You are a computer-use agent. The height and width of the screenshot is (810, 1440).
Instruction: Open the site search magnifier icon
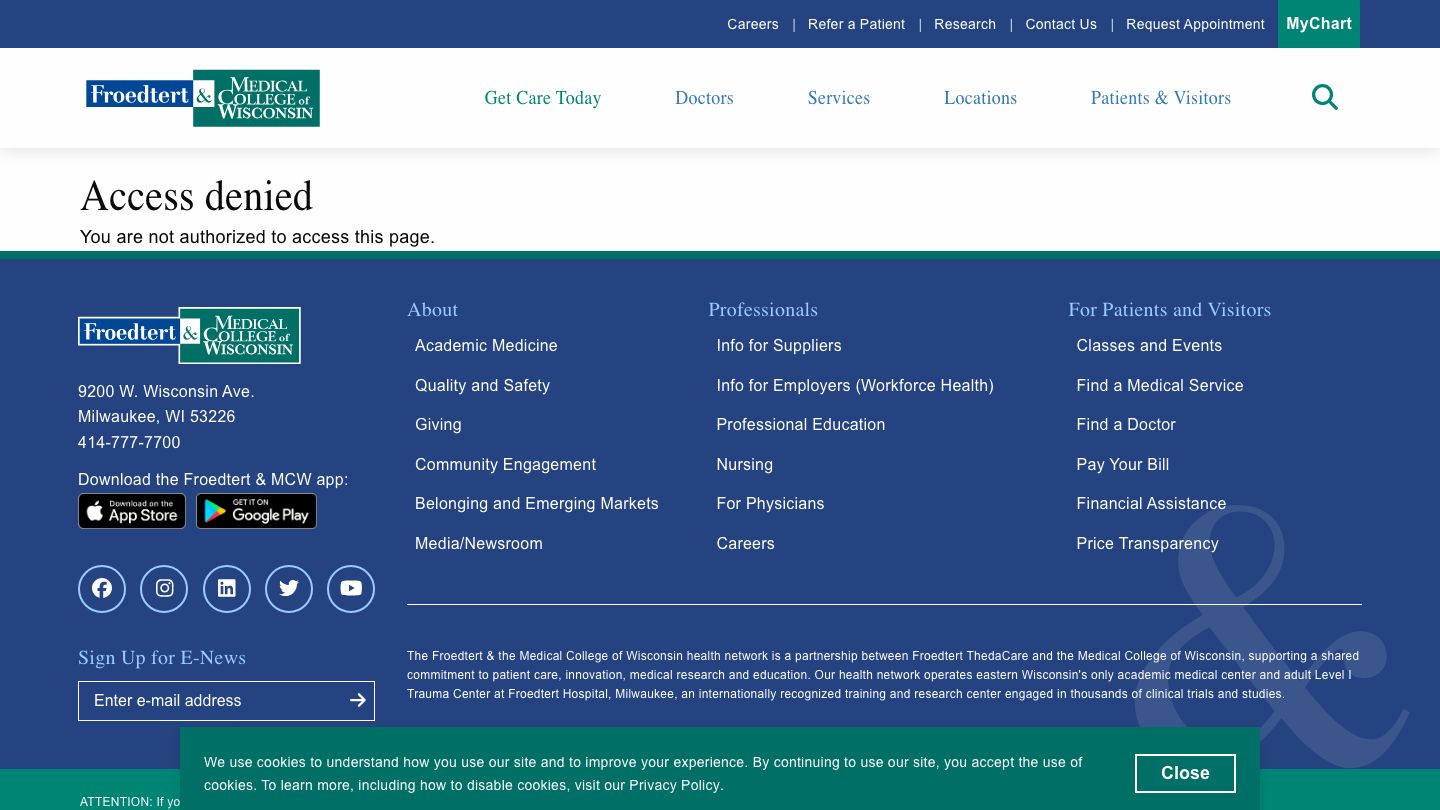point(1324,97)
